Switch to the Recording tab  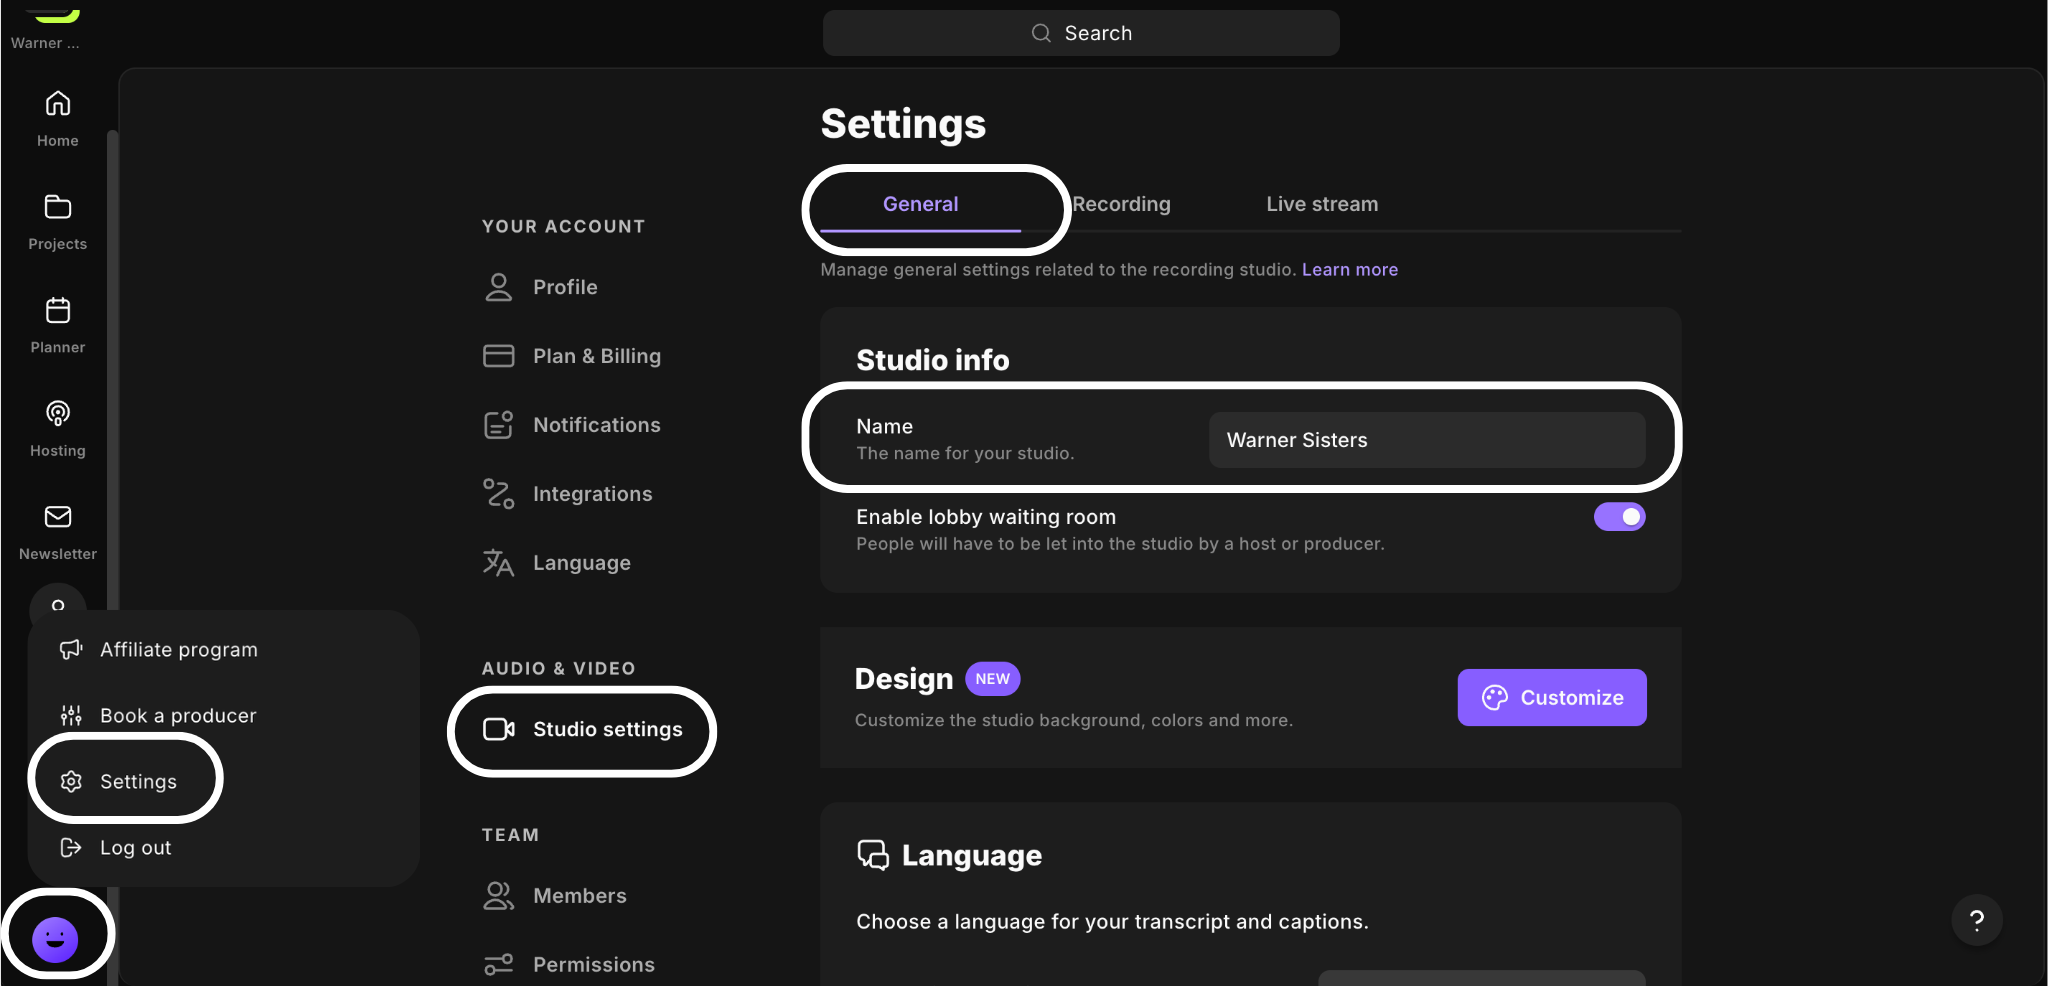1121,204
